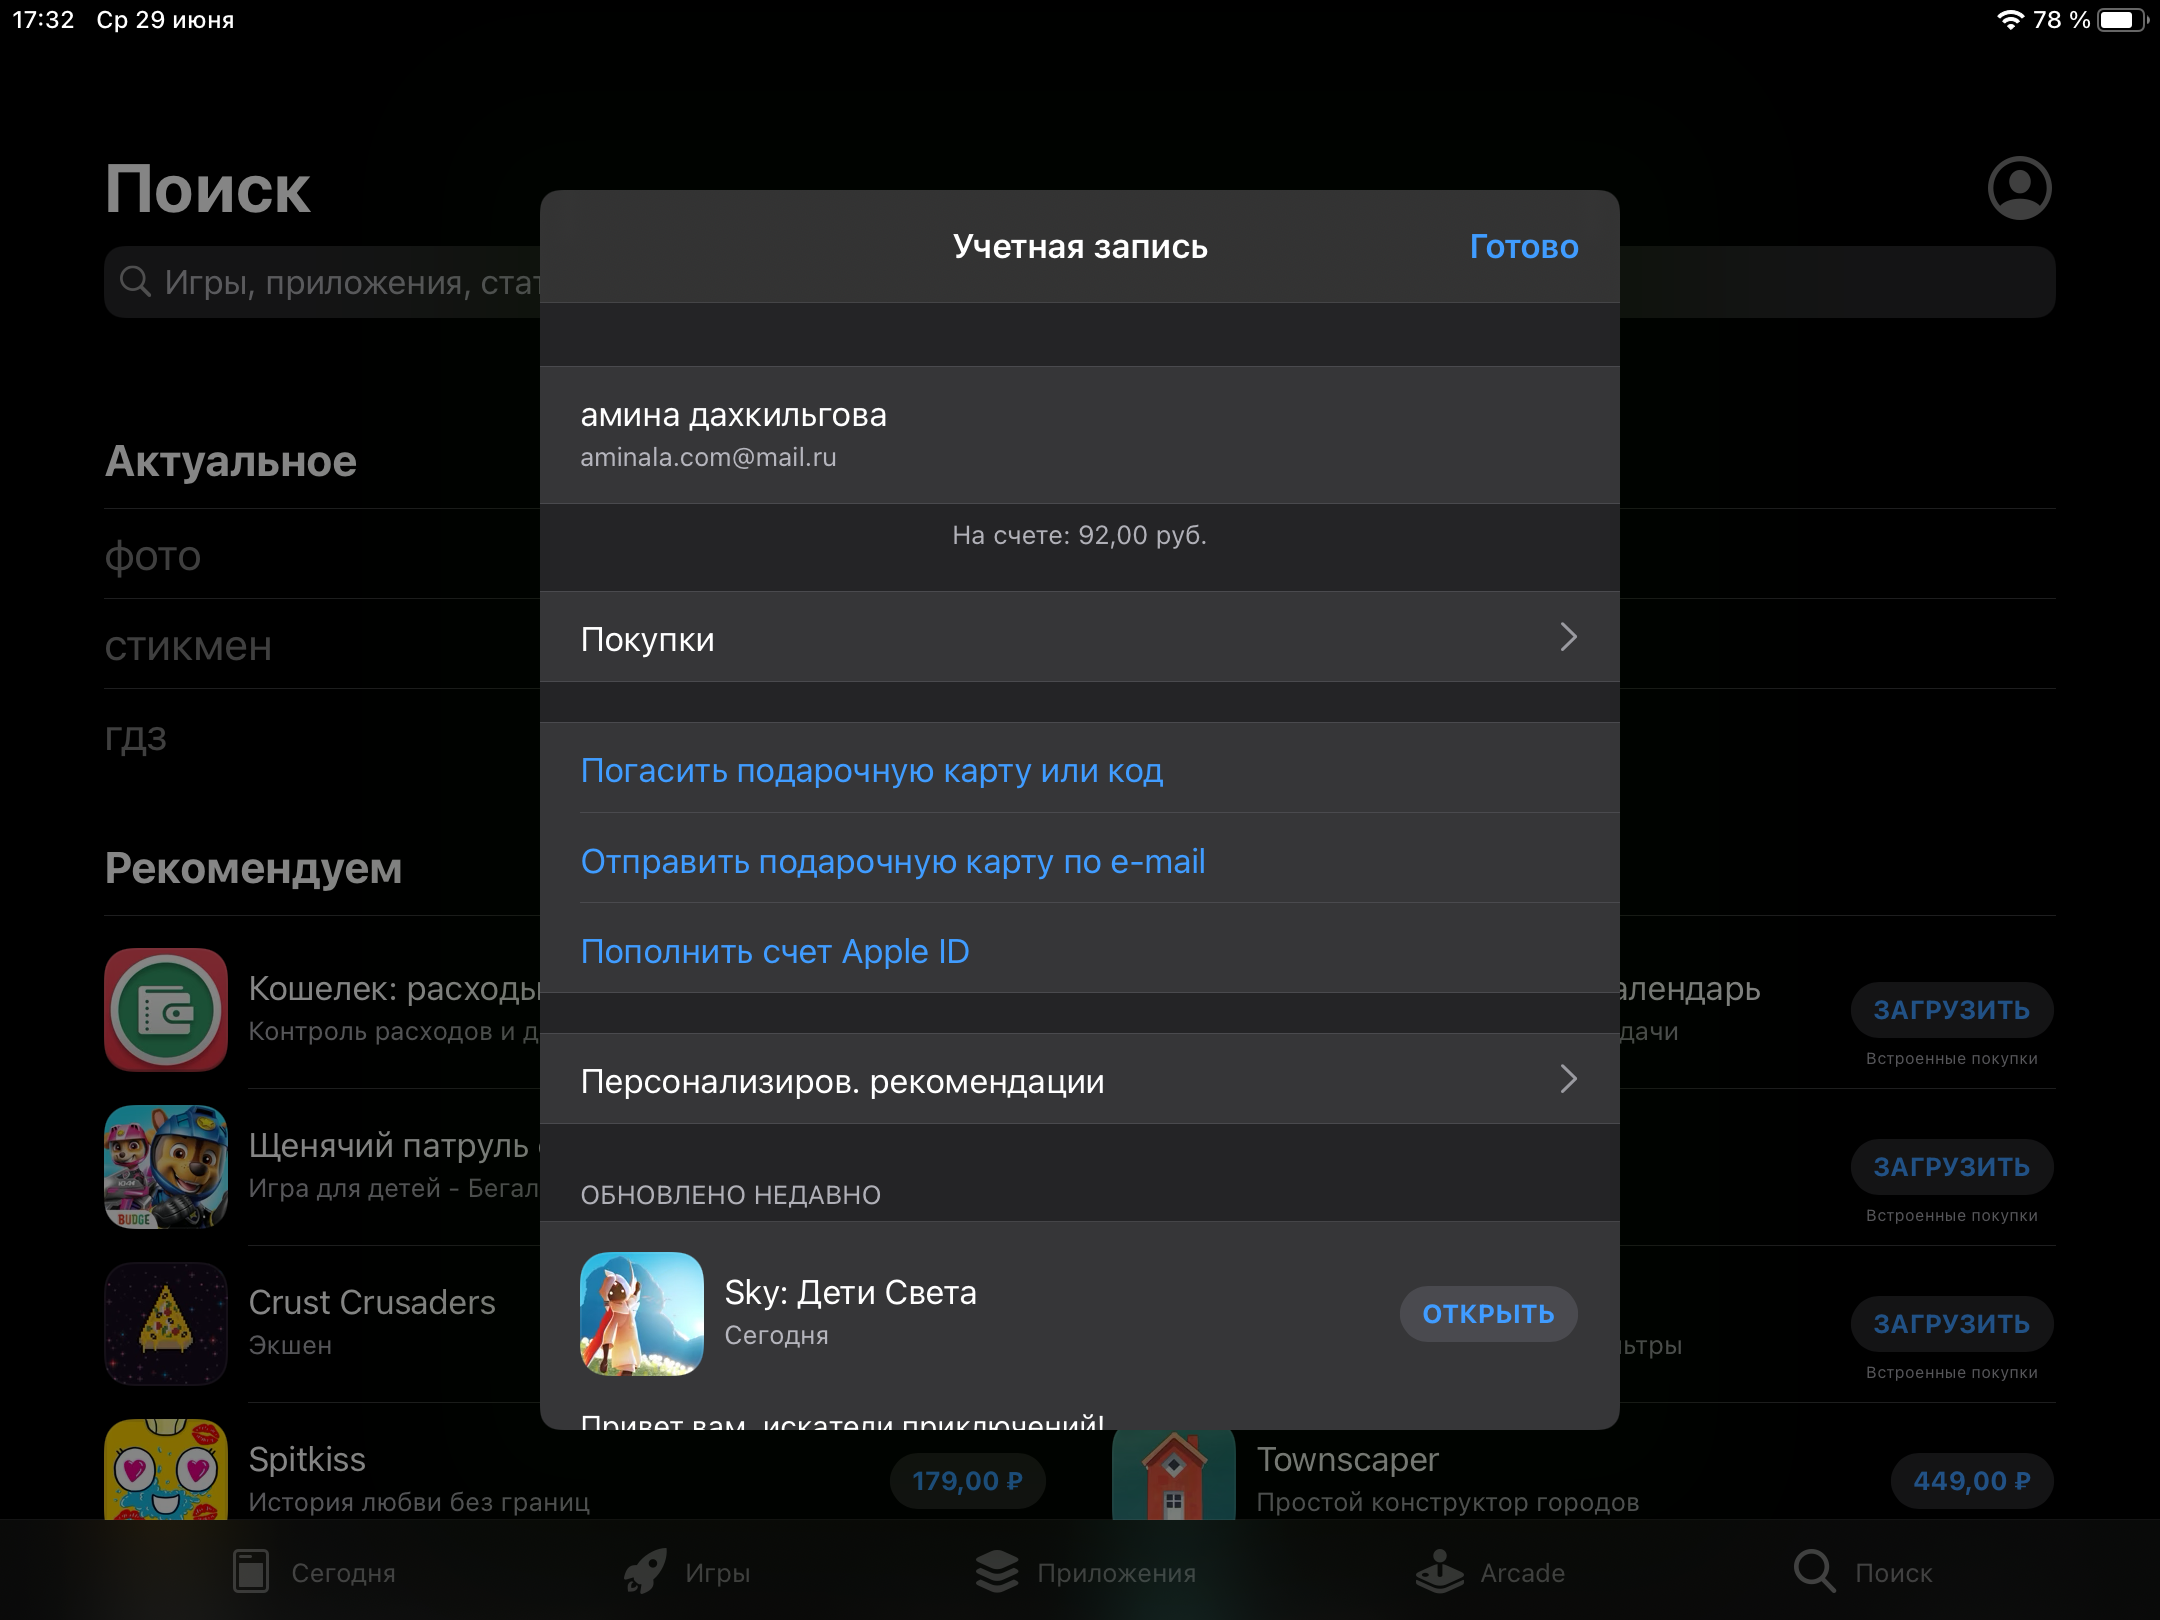Screen dimensions: 2160x1620
Task: Tap the account profile icon
Action: [2018, 188]
